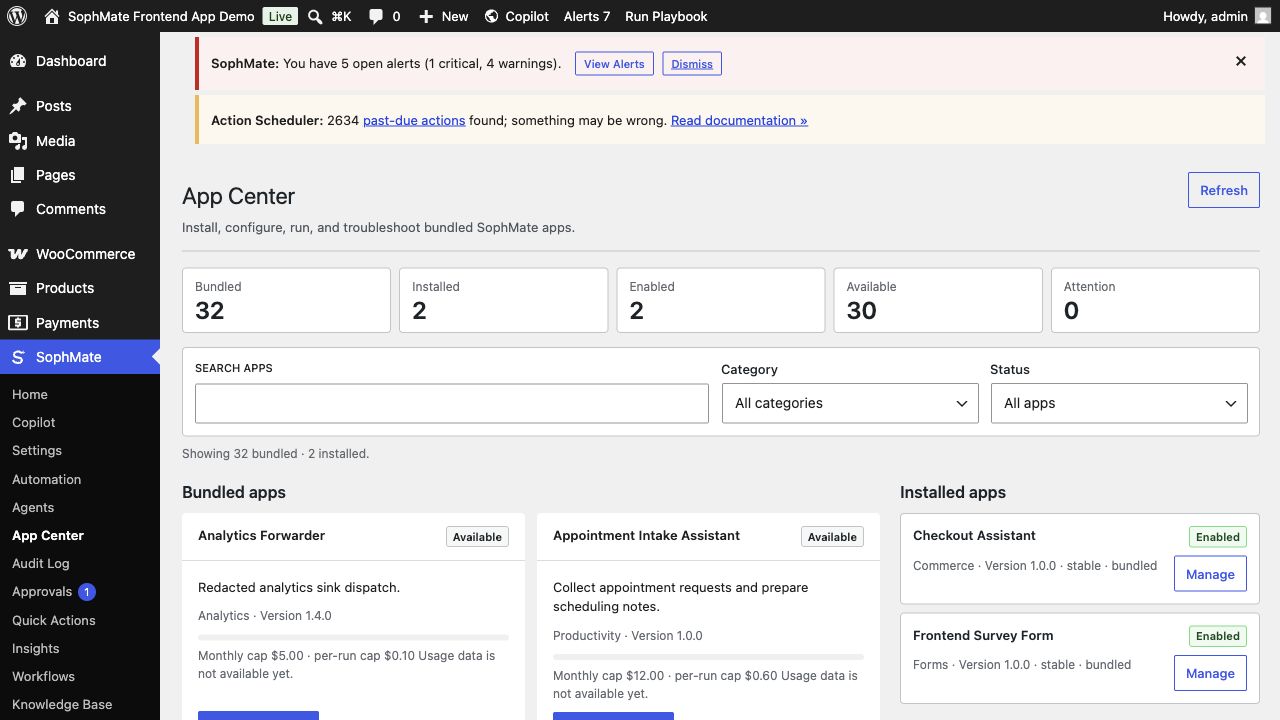Manage the Checkout Assistant app
Viewport: 1280px width, 720px height.
(x=1210, y=574)
